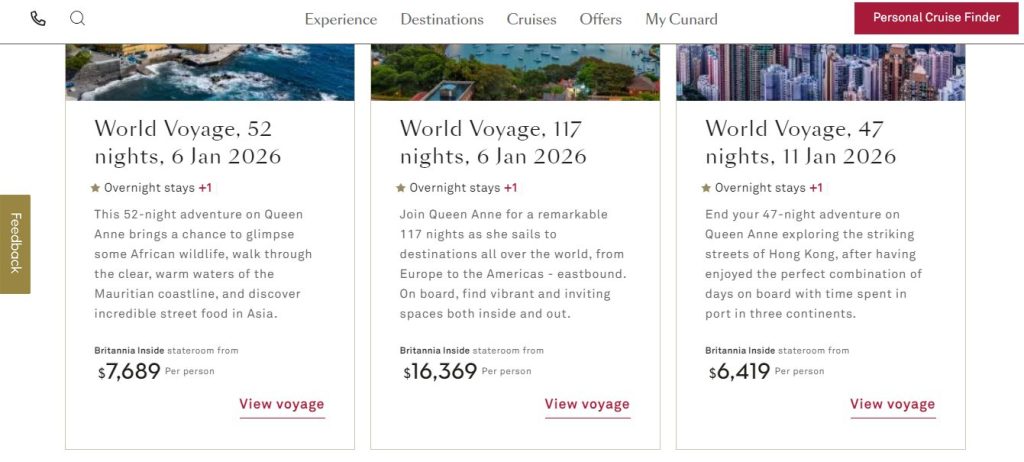The width and height of the screenshot is (1024, 462).
Task: Click the star icon on 47-night voyage
Action: (706, 188)
